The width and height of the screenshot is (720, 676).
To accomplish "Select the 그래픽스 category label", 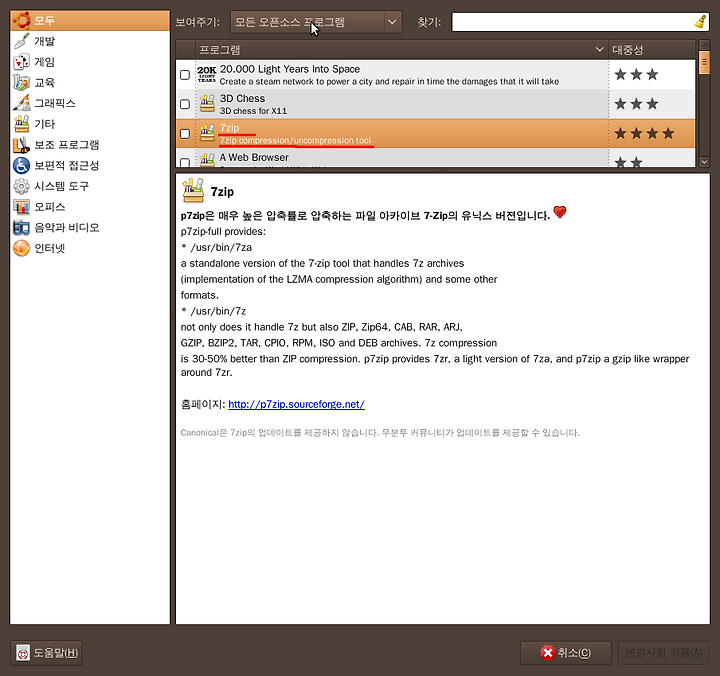I will pyautogui.click(x=55, y=103).
